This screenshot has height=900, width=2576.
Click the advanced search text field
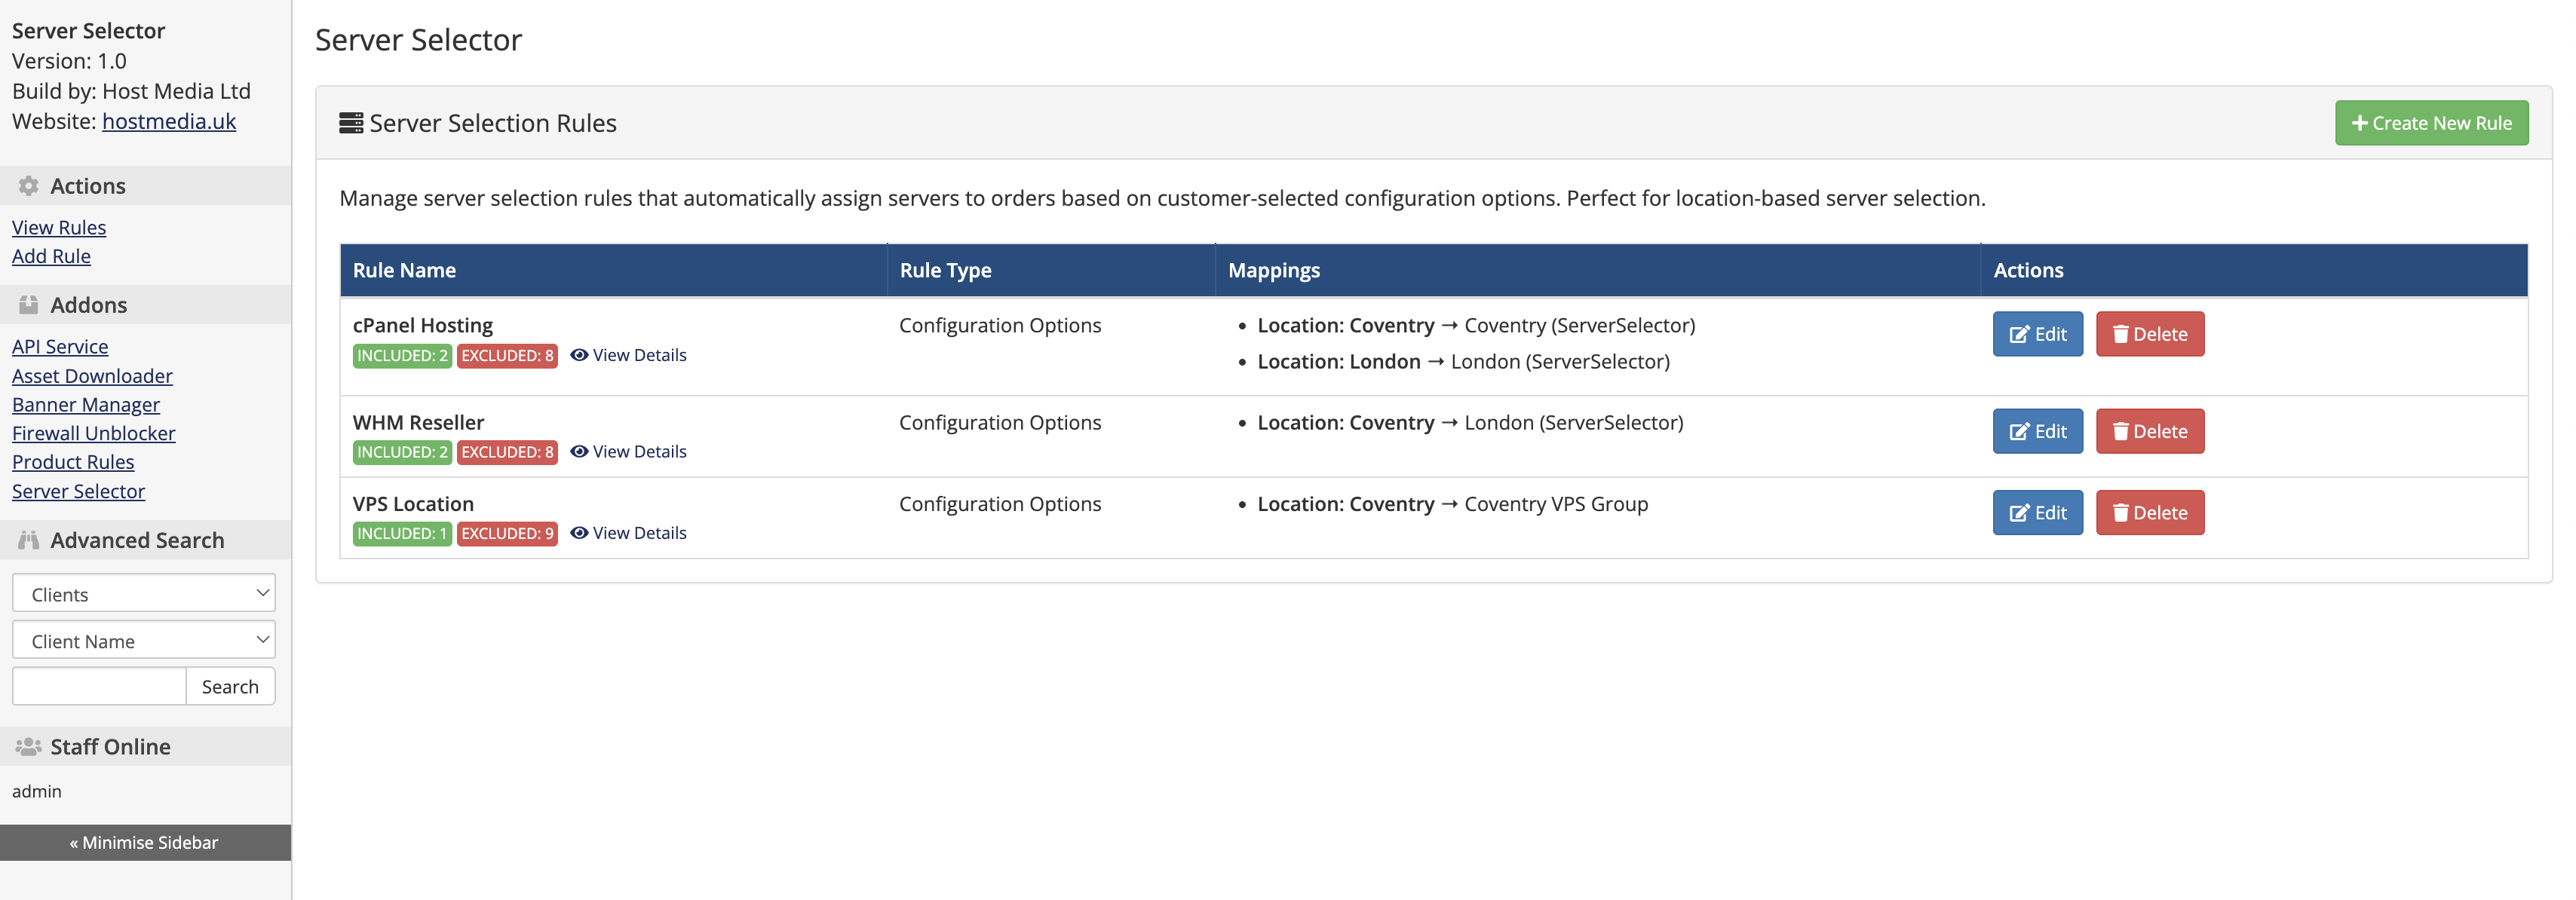click(99, 687)
